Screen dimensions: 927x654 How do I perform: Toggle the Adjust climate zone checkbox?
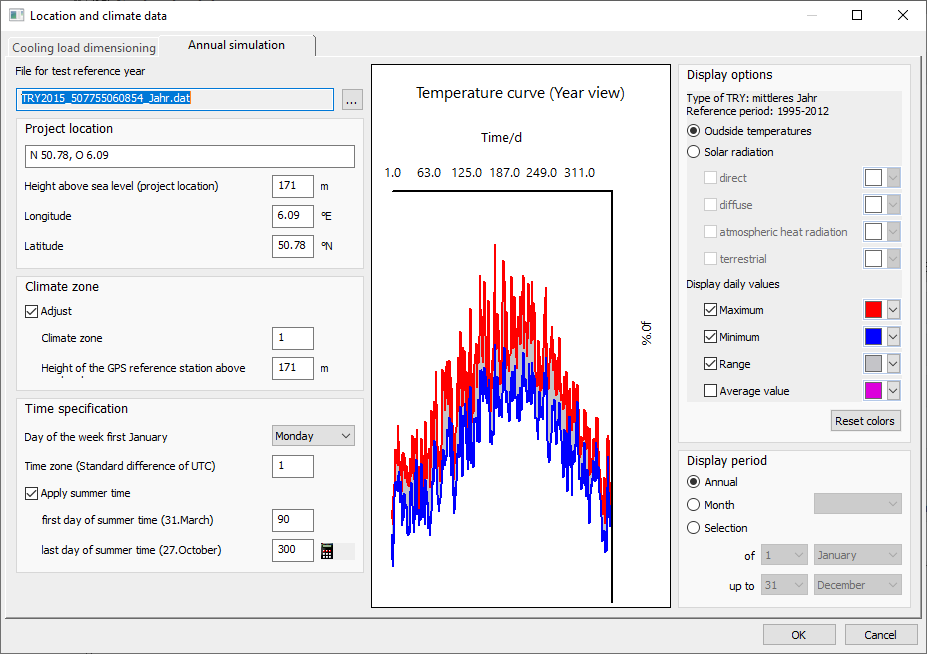point(32,311)
